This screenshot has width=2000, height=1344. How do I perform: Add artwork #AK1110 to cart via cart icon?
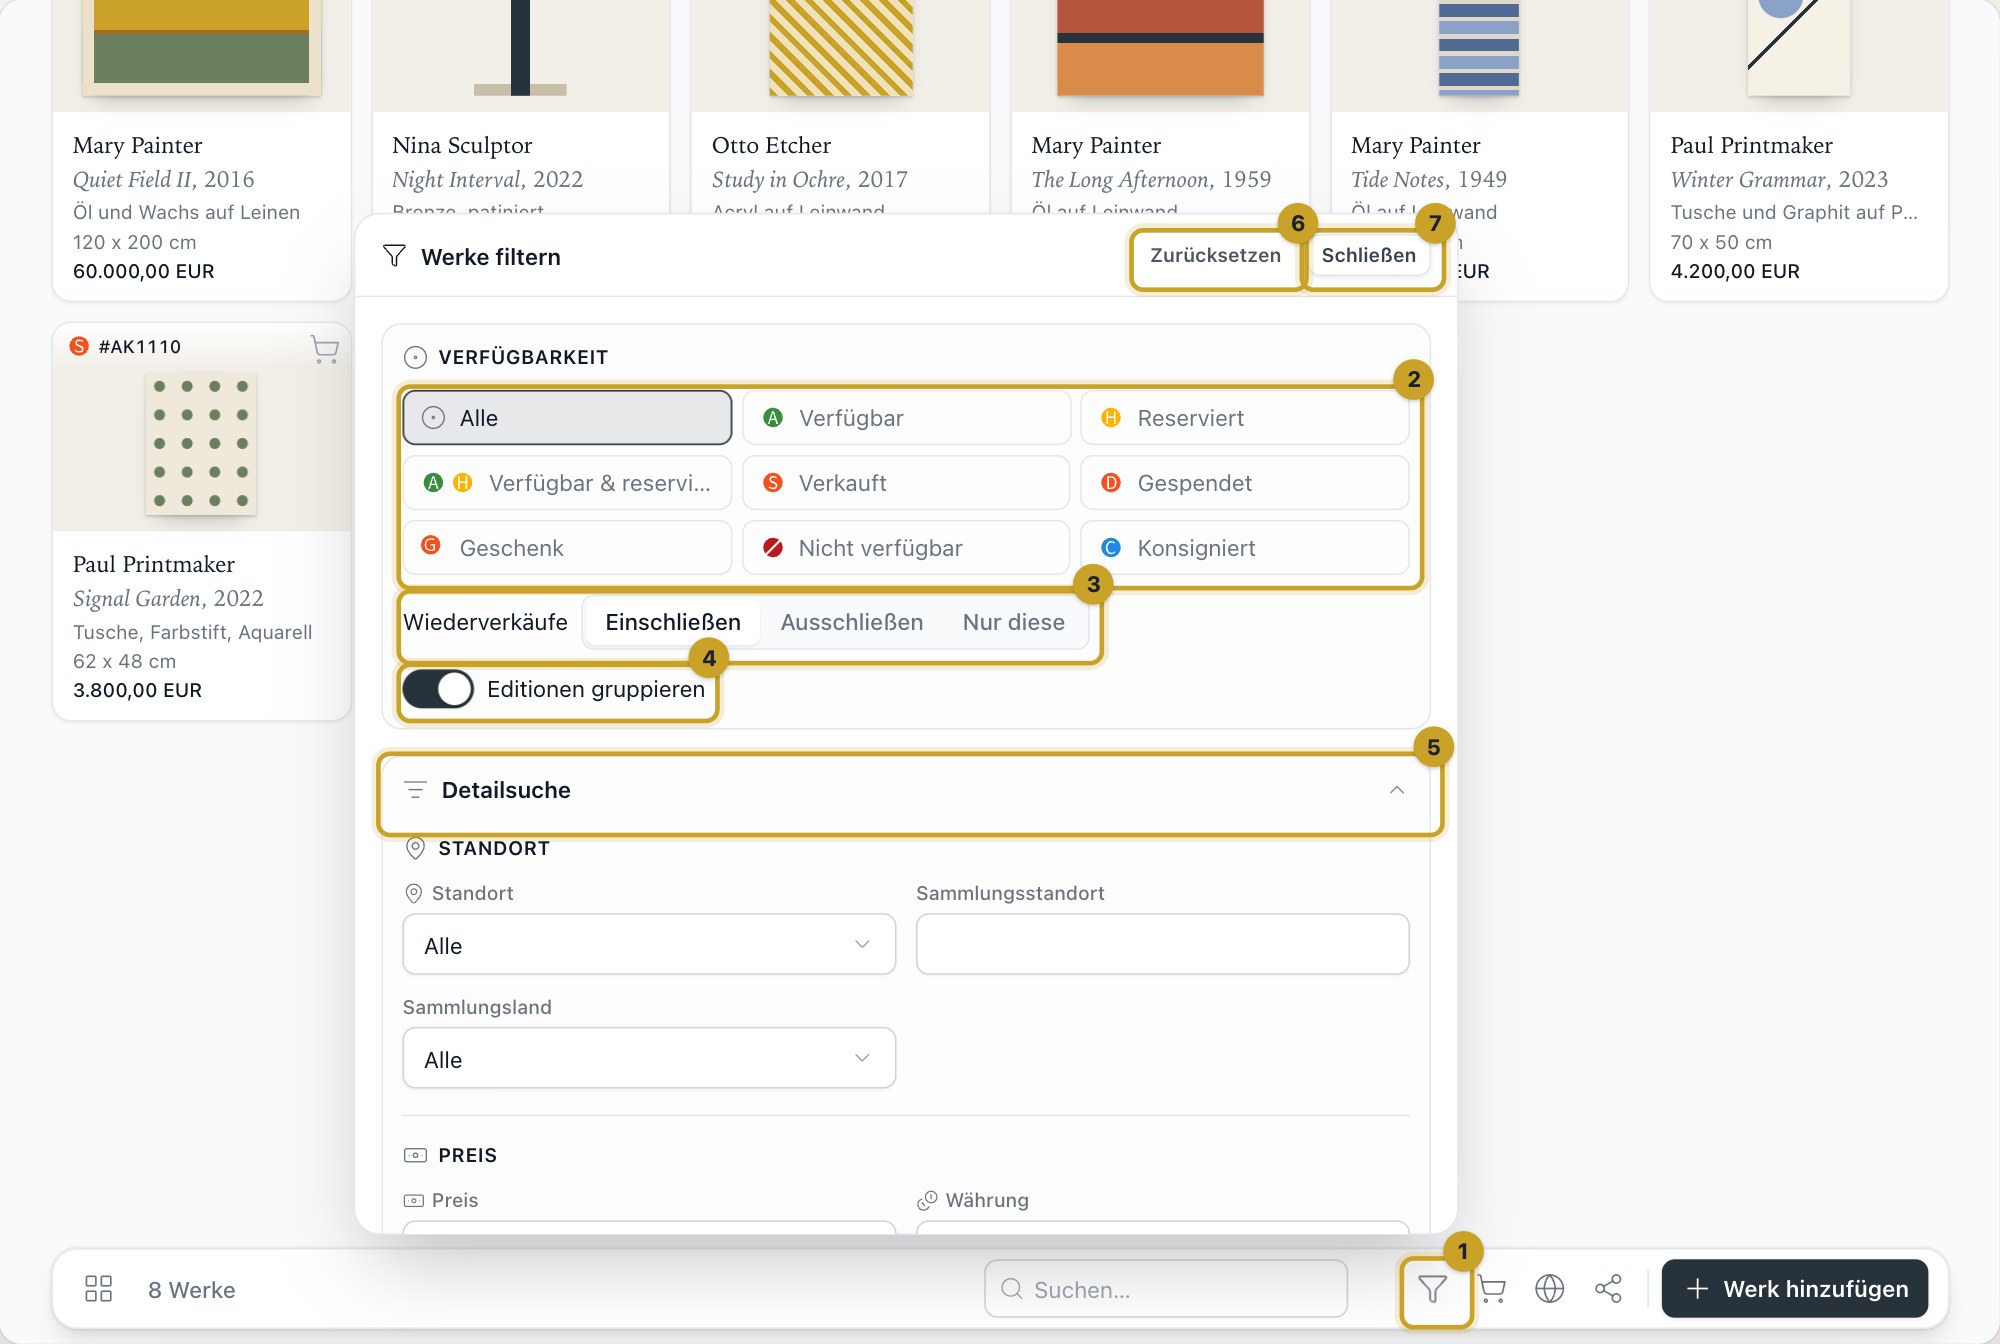(x=325, y=348)
